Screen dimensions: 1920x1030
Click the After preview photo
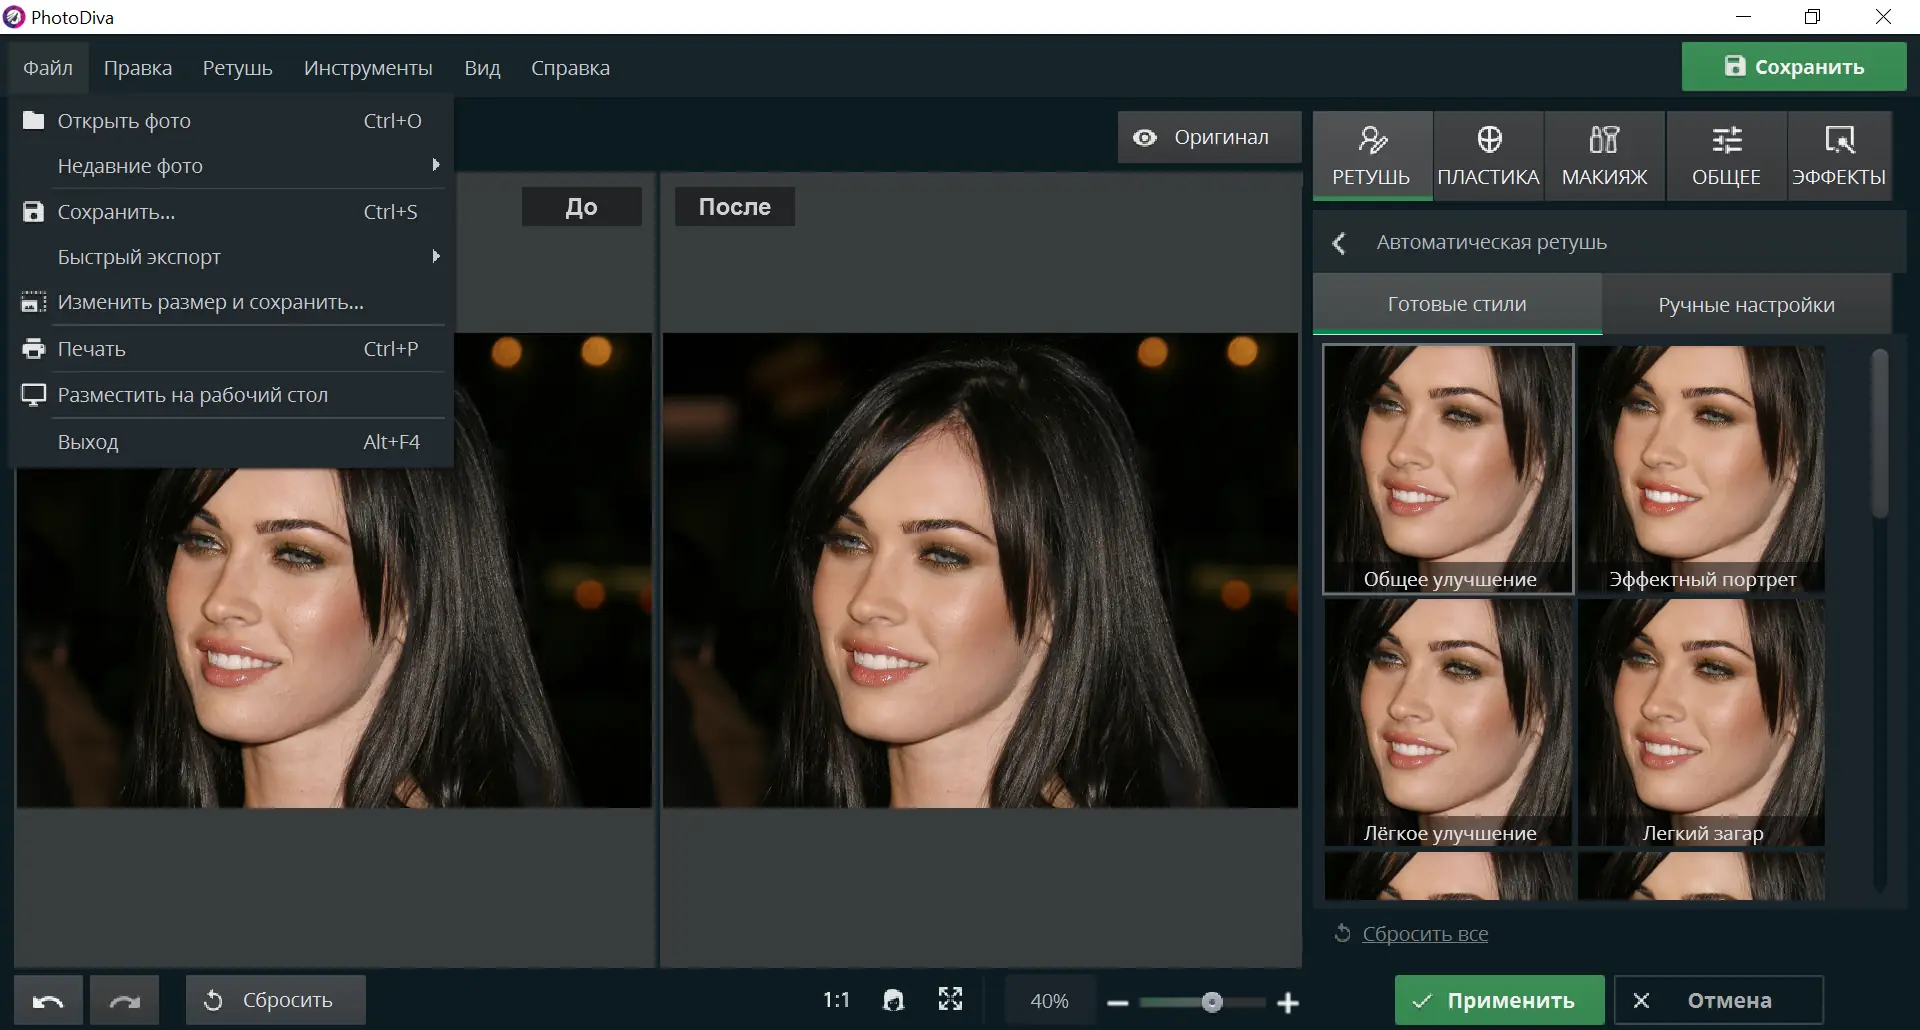pos(980,570)
